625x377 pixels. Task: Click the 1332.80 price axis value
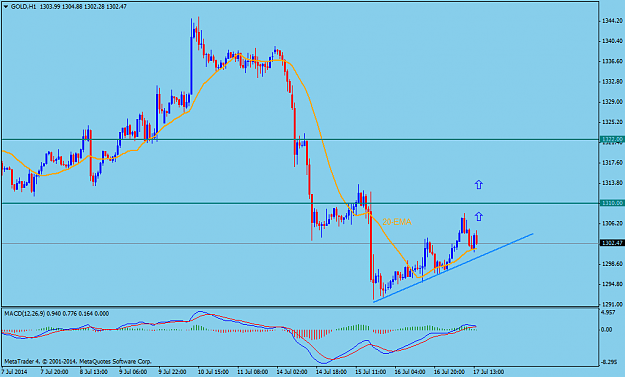click(x=613, y=82)
